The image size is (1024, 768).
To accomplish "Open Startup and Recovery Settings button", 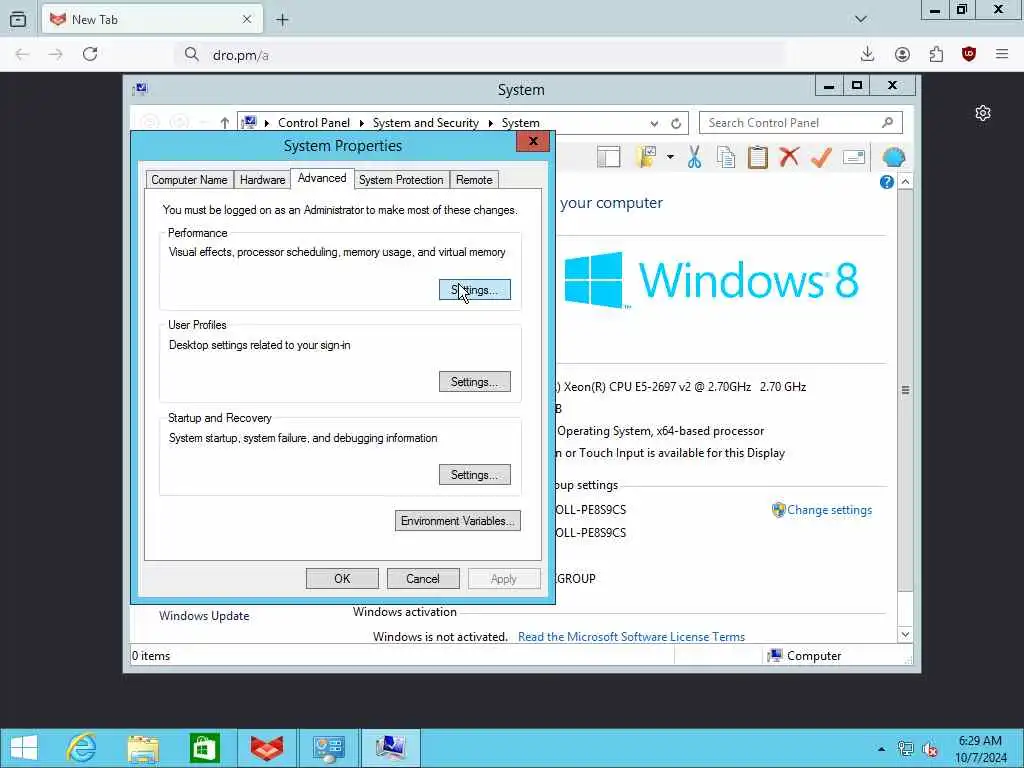I will (475, 475).
